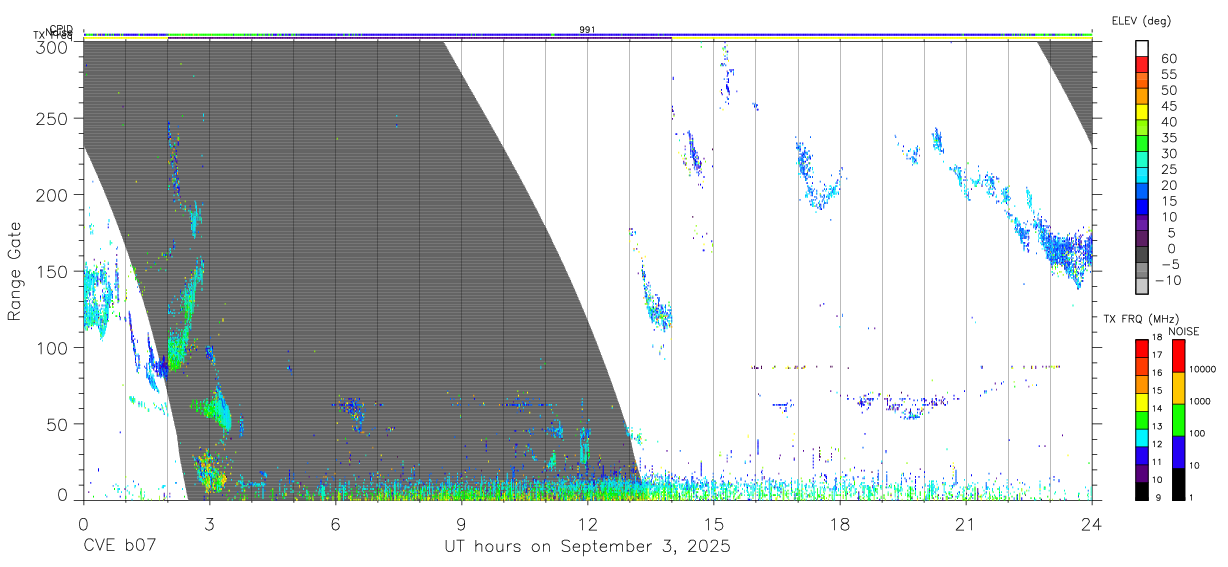Select the black bottom segment of TX FRQ bar
This screenshot has width=1228, height=567.
click(1142, 489)
